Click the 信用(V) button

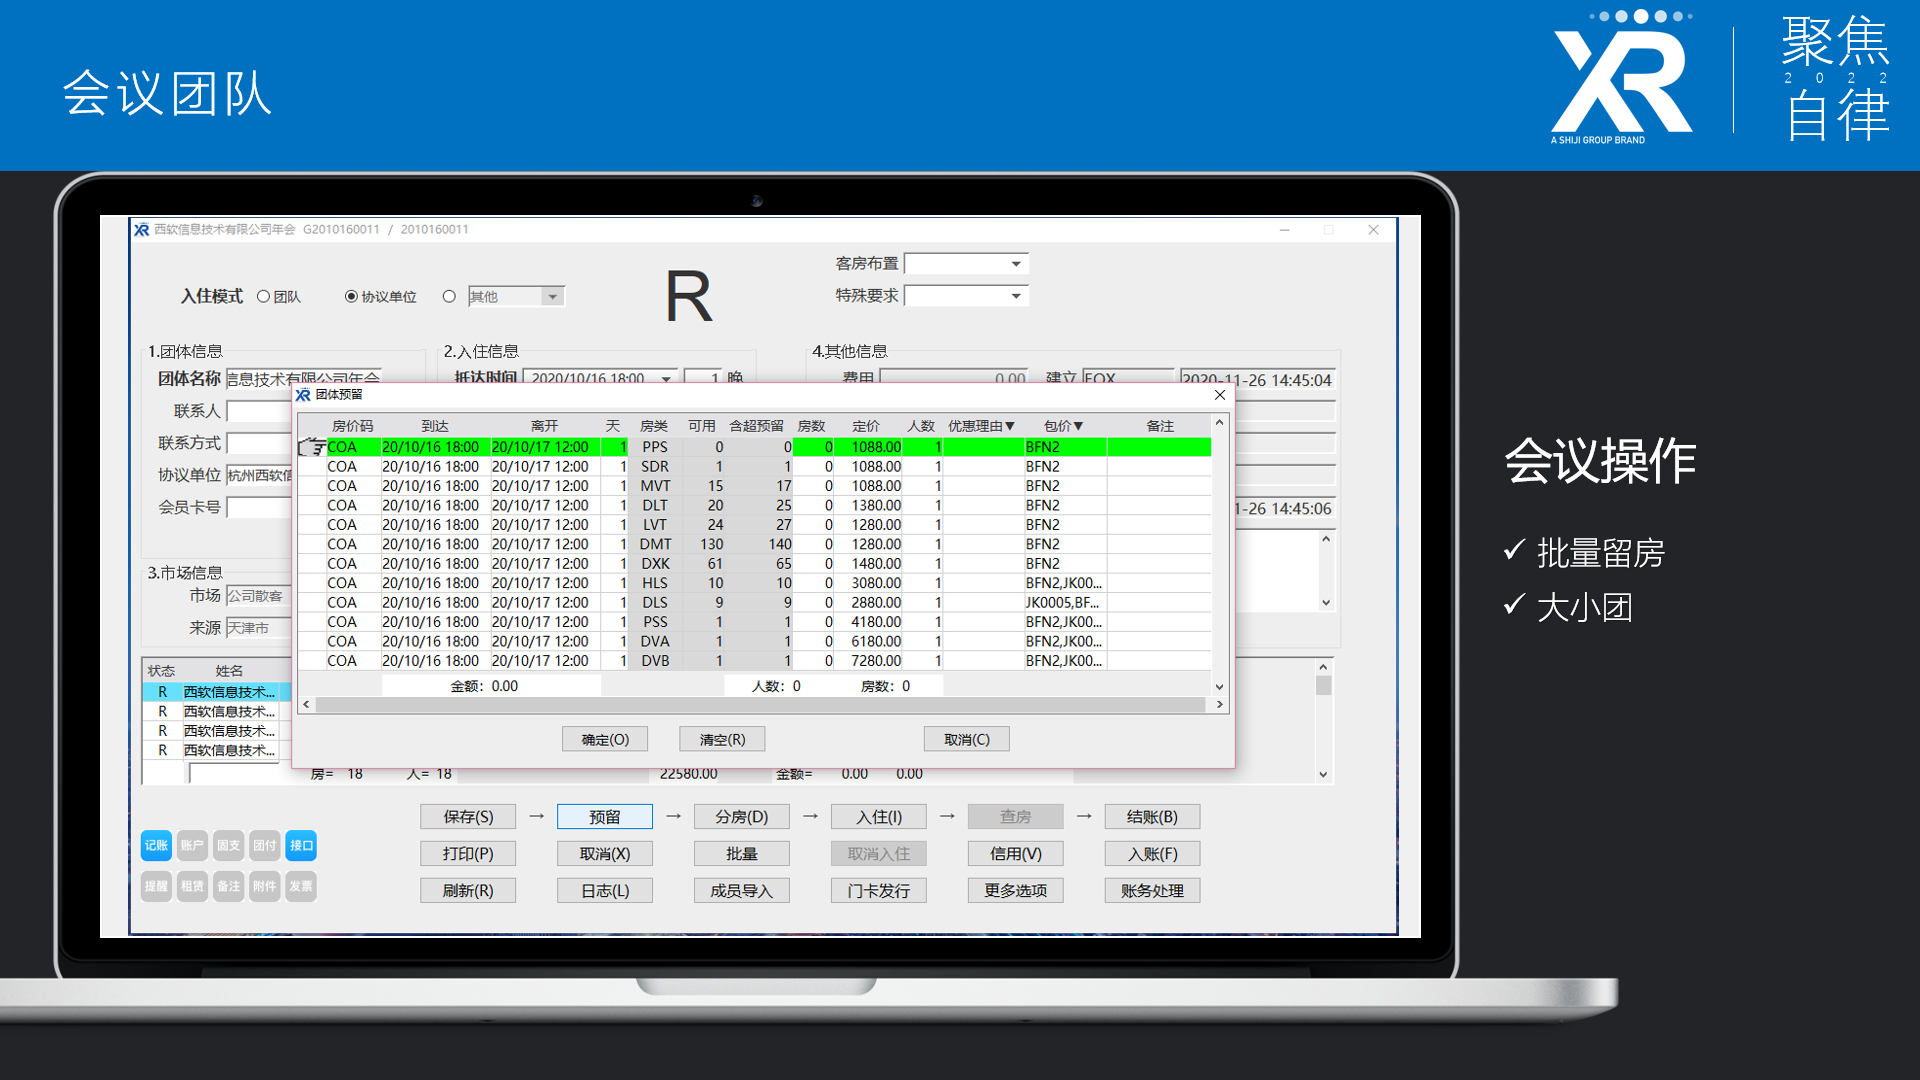coord(1016,854)
